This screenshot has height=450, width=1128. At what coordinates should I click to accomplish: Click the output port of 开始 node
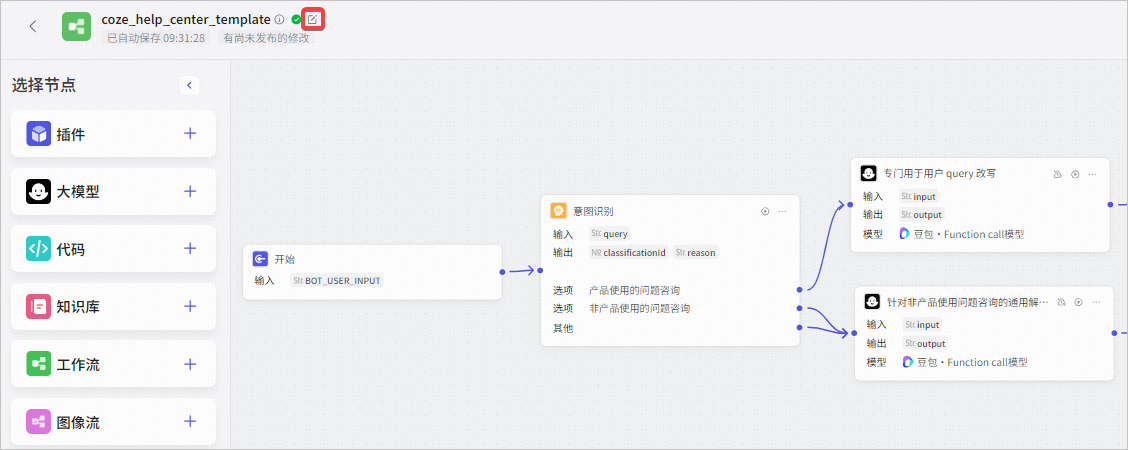501,272
